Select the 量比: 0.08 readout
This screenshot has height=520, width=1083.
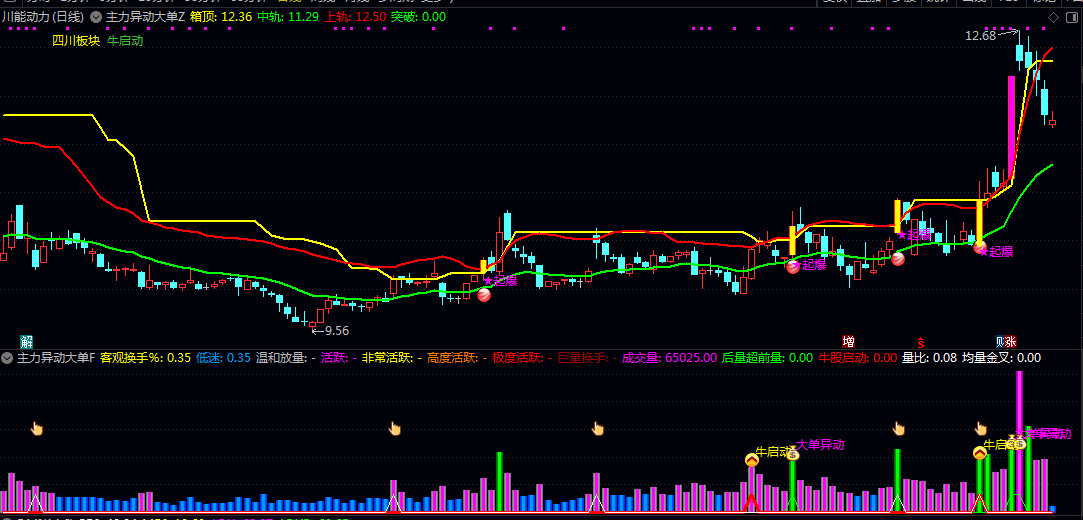[x=930, y=358]
